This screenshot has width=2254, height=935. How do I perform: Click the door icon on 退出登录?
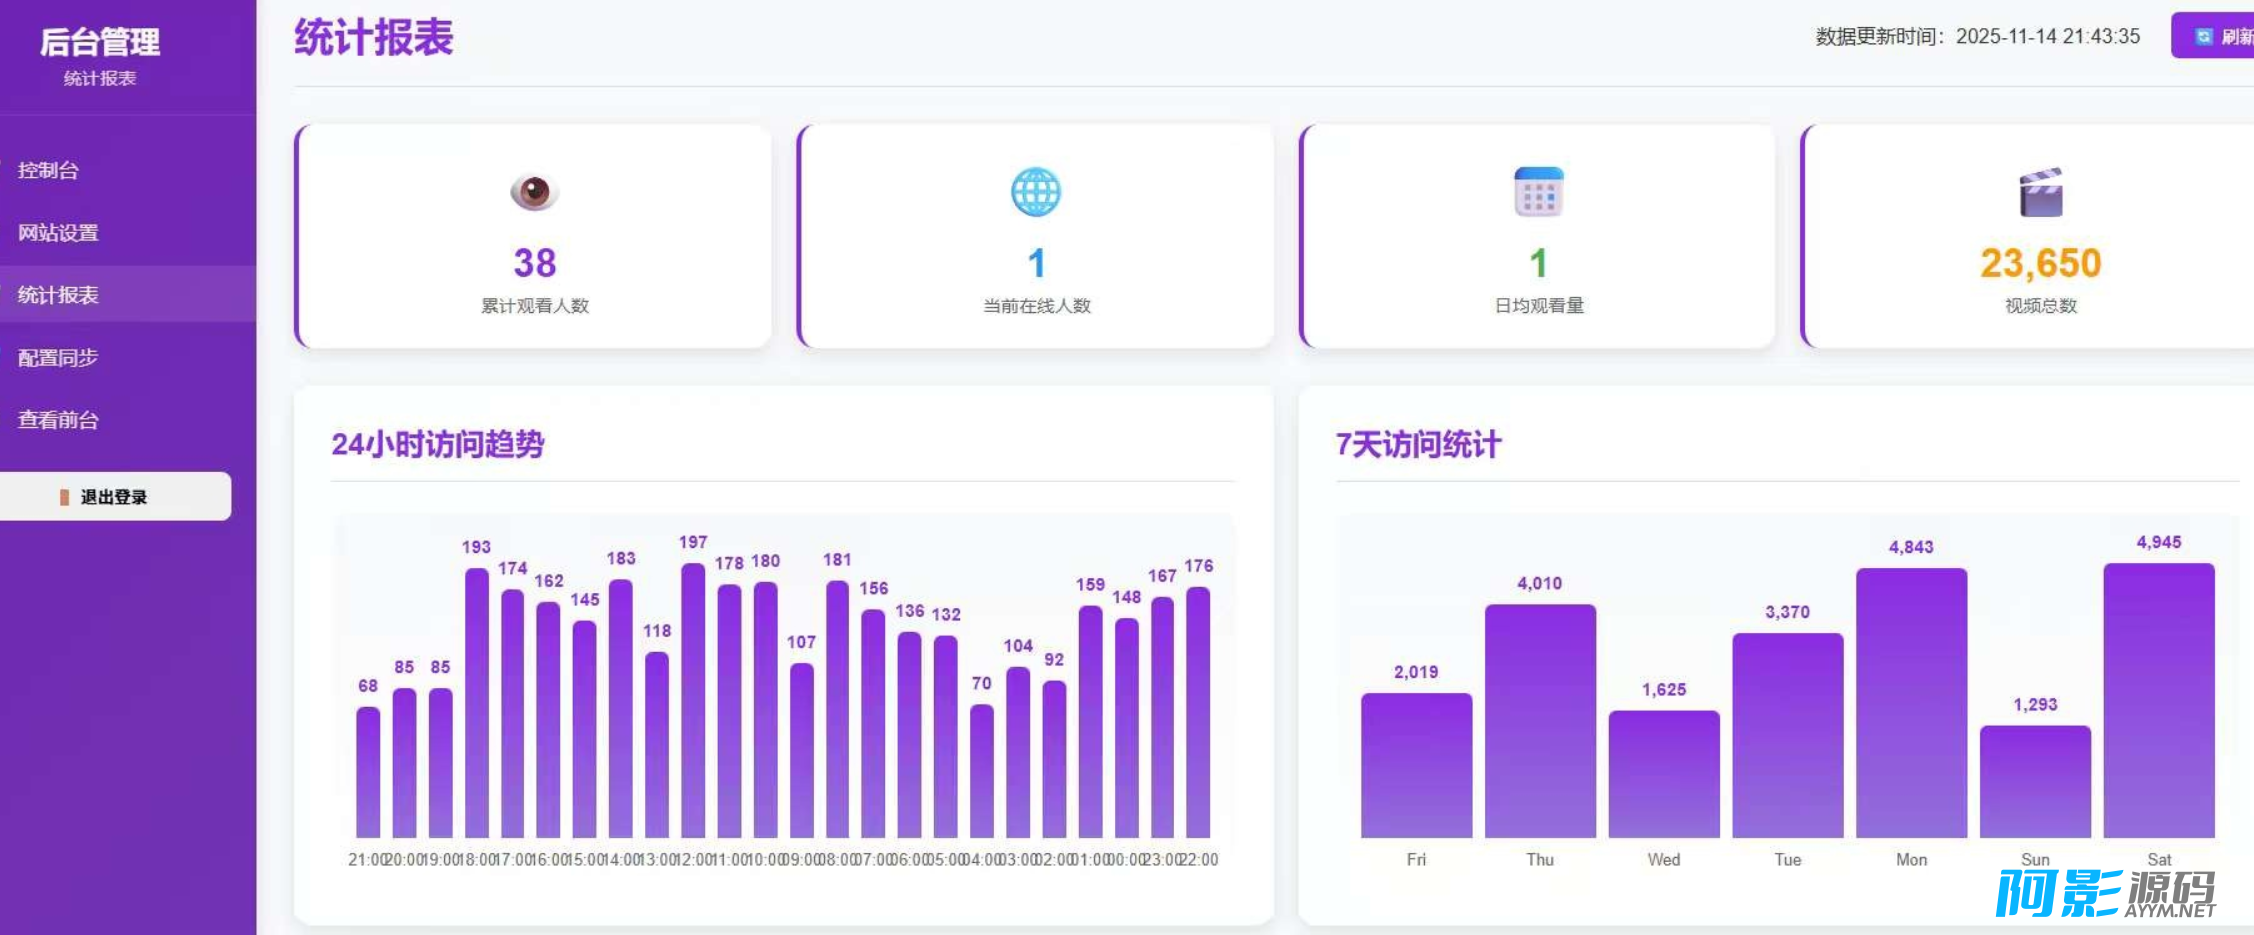[65, 497]
